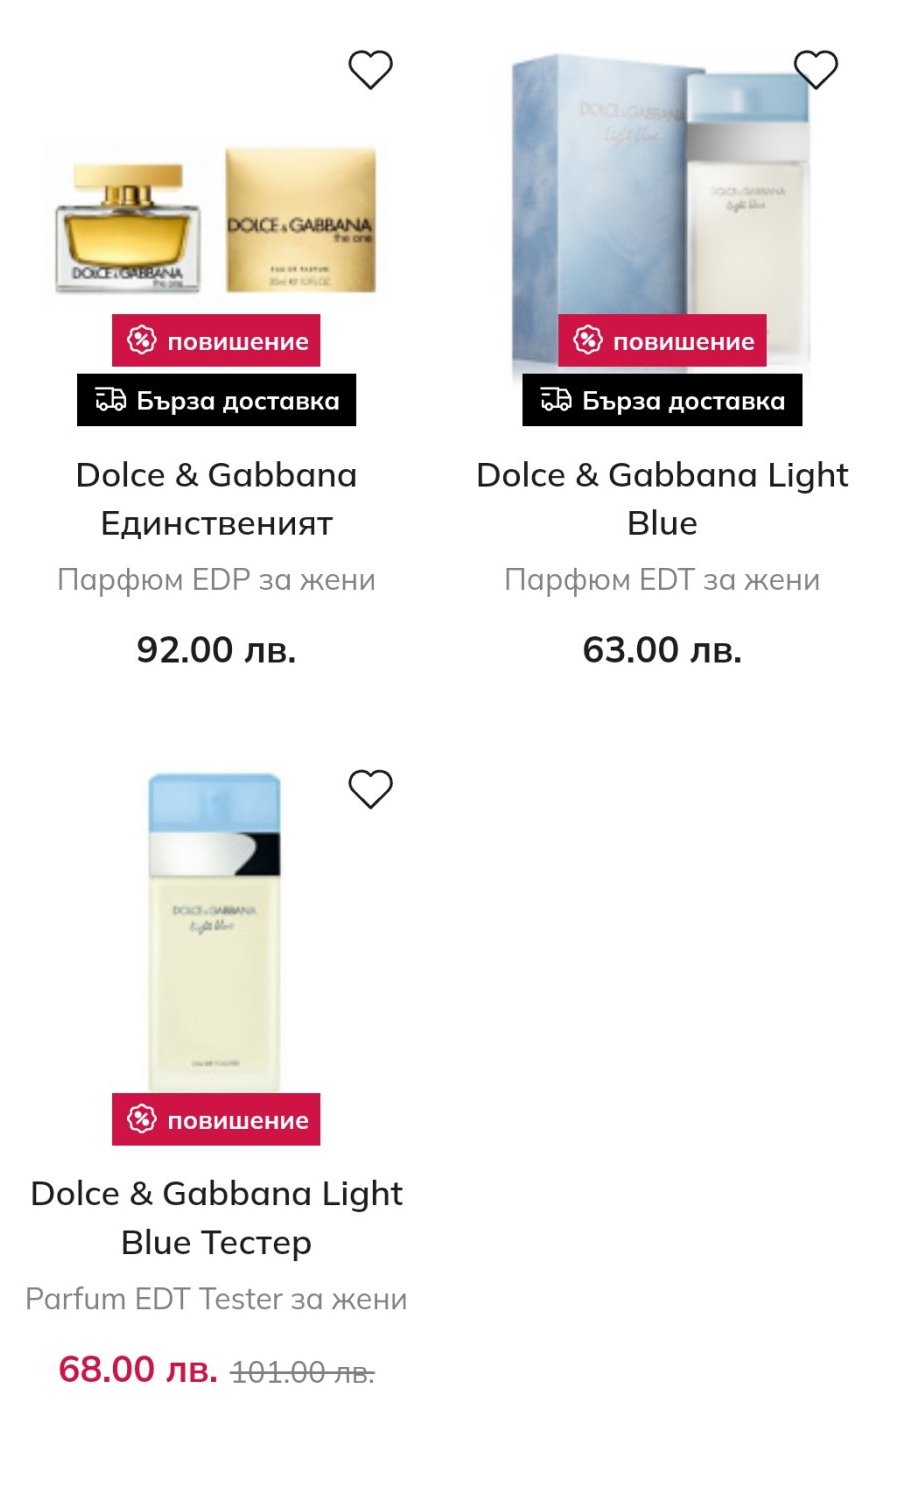The height and width of the screenshot is (1491, 911).
Task: Click the crossed-out 101.00 лв. price
Action: [x=302, y=1372]
